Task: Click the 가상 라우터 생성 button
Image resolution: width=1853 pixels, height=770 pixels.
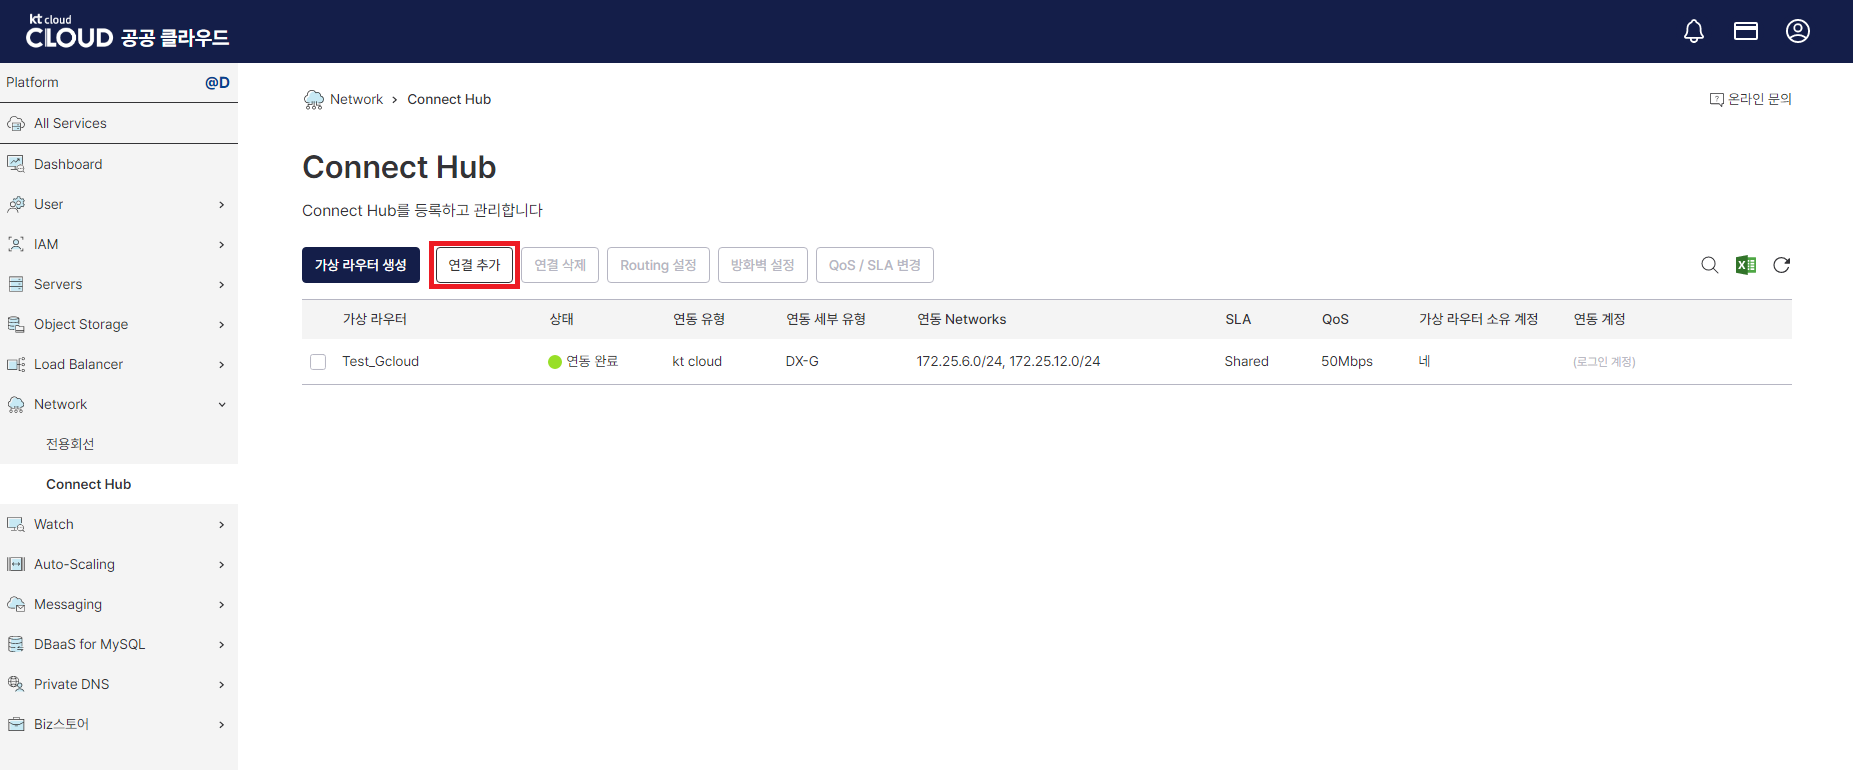Action: click(x=361, y=265)
